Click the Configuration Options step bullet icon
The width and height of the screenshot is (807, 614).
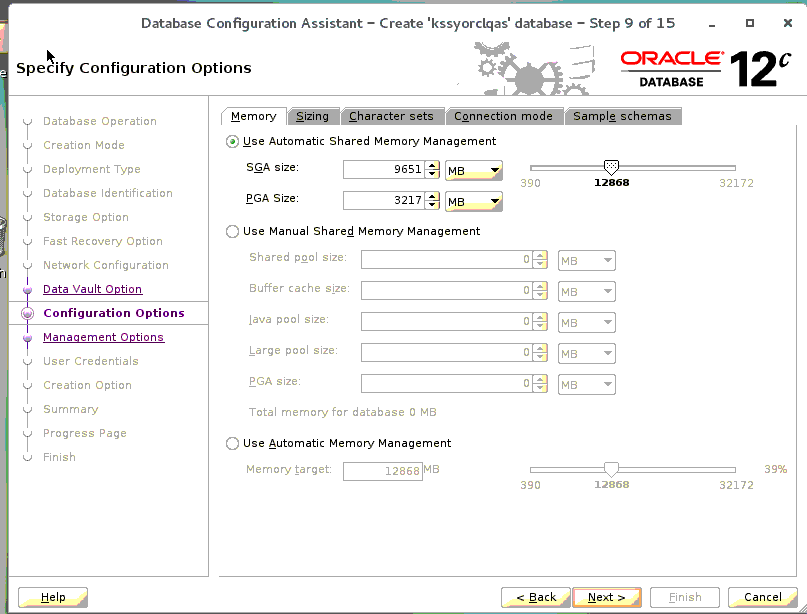tap(27, 314)
